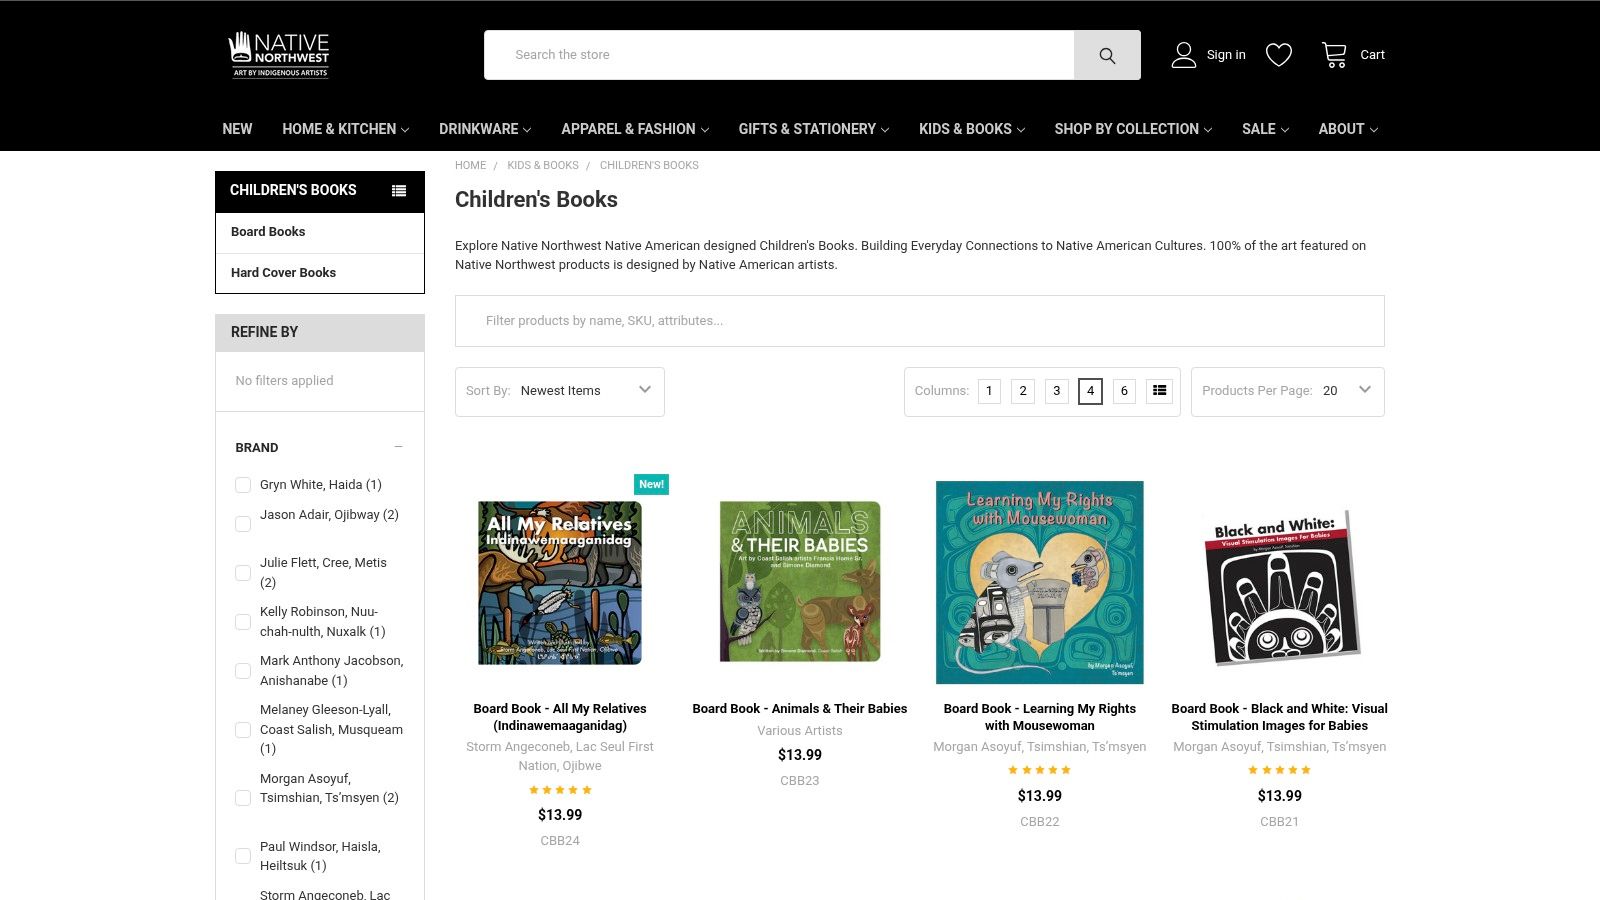Check Morgan Asoyuf, Tsimshian filter

[243, 798]
